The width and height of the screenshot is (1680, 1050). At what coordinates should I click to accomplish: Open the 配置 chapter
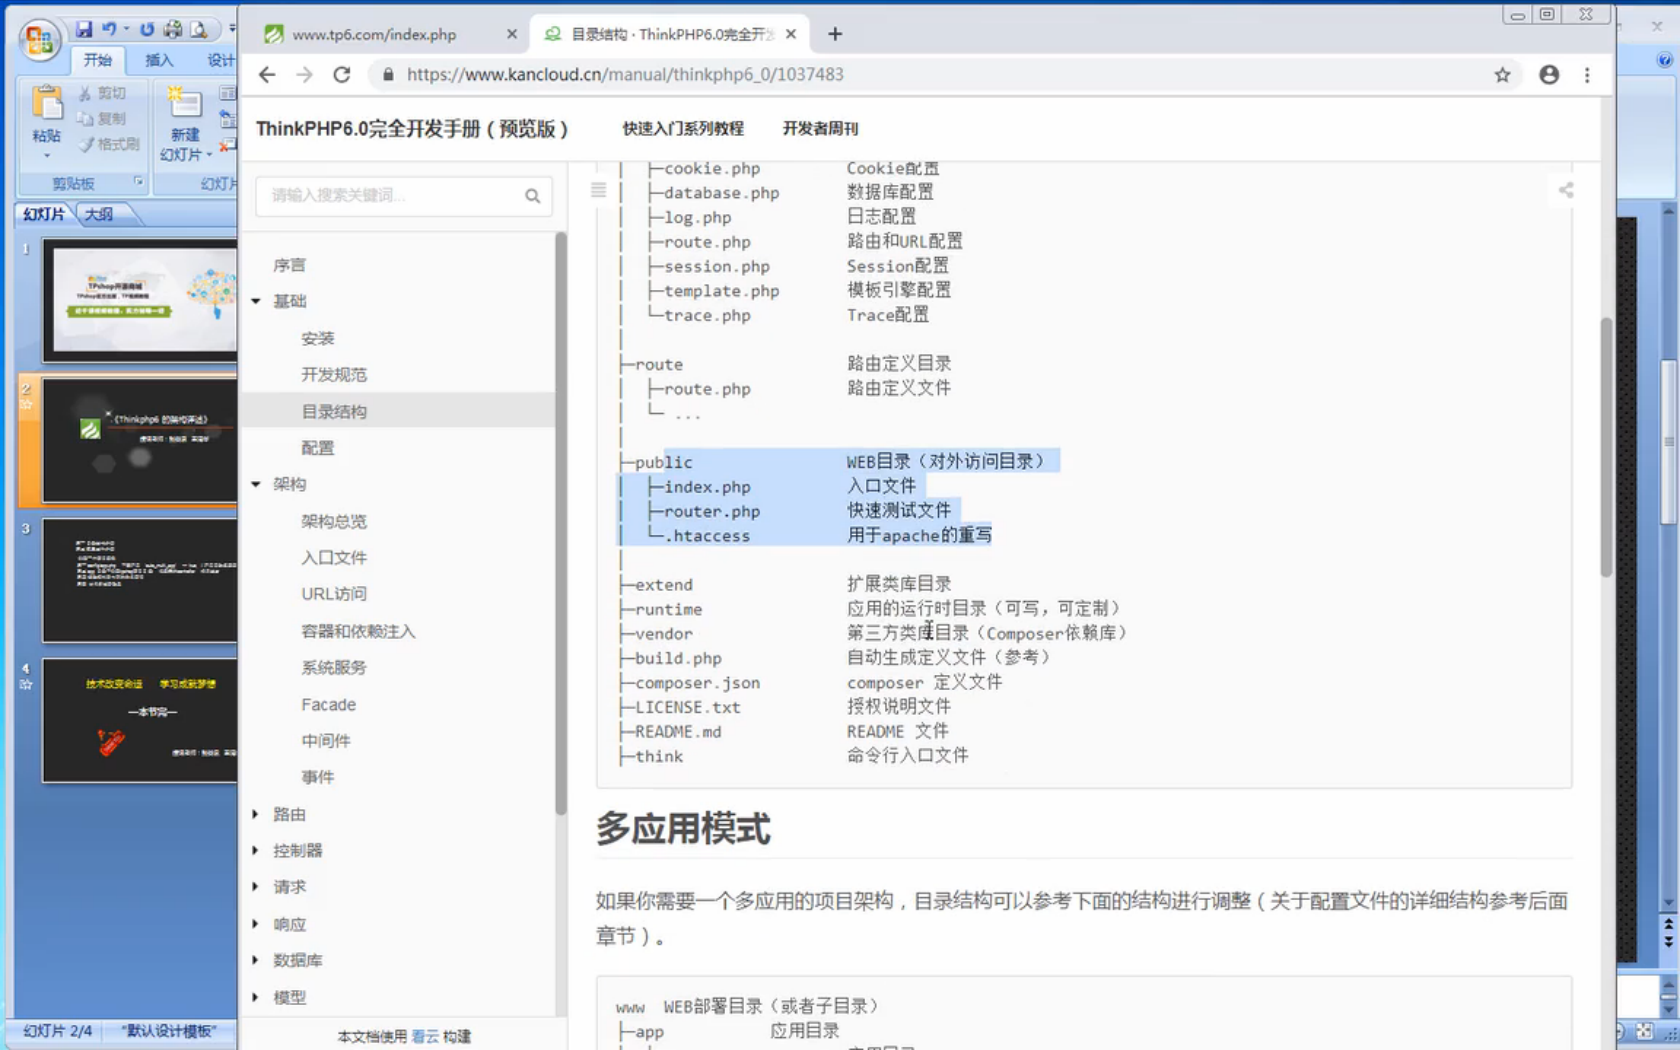(318, 448)
